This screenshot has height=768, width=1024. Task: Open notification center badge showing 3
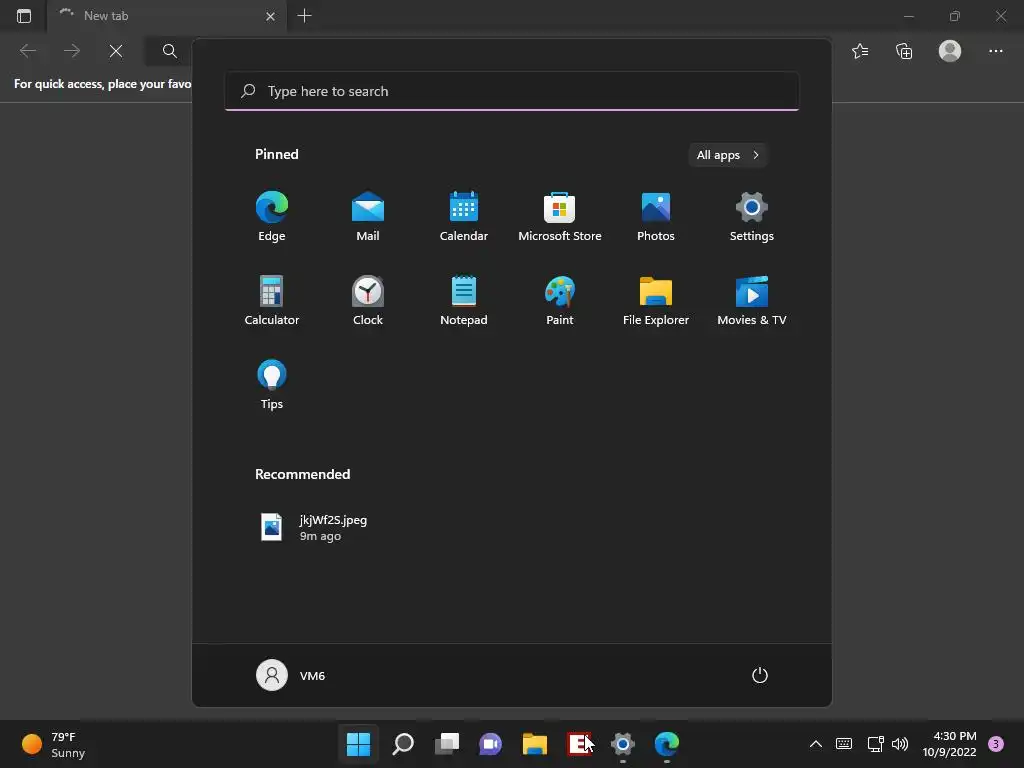point(996,744)
